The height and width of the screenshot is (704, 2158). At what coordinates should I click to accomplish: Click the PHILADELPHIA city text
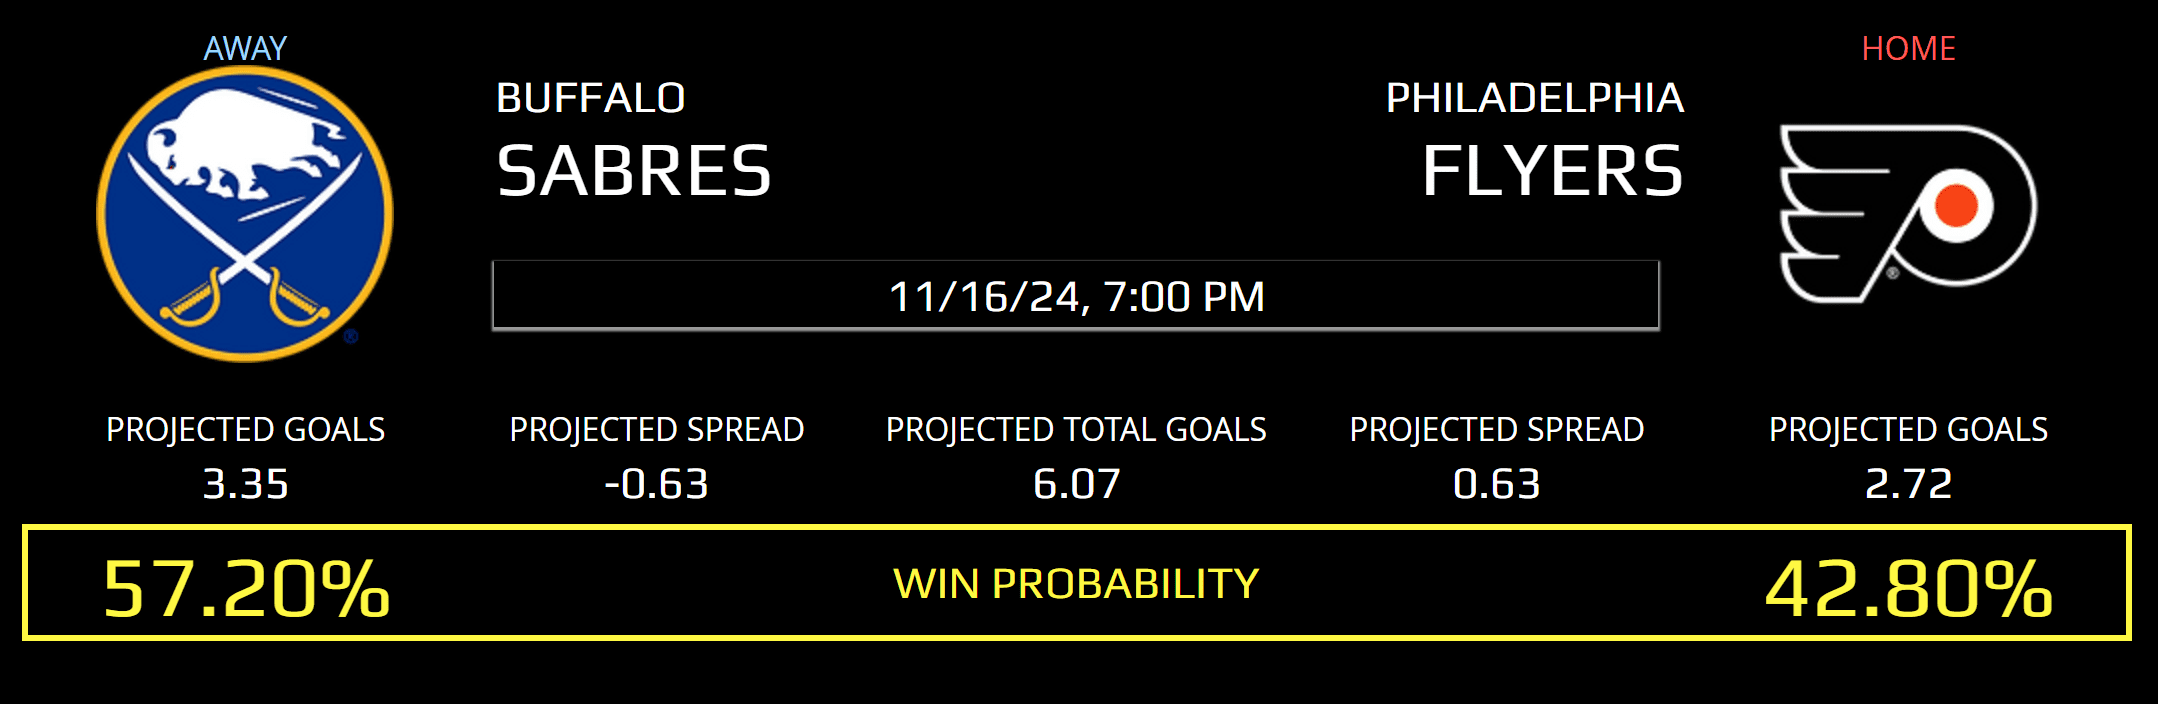pos(1534,98)
